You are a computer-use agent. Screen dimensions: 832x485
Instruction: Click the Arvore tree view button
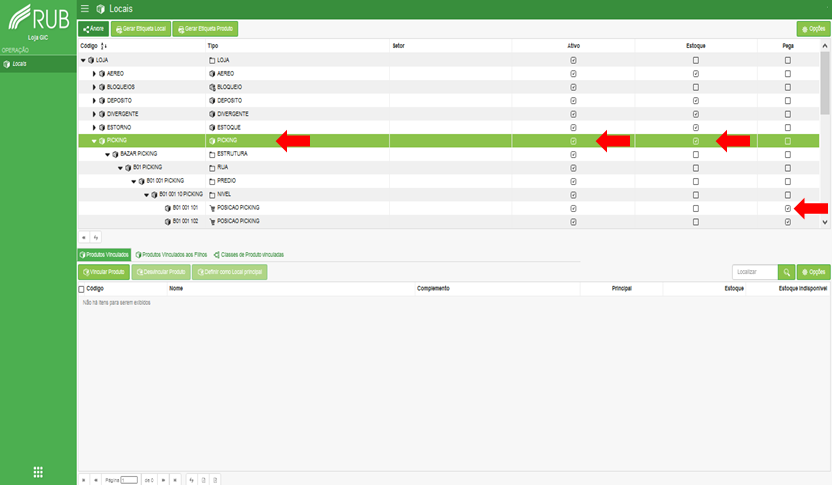tap(93, 29)
